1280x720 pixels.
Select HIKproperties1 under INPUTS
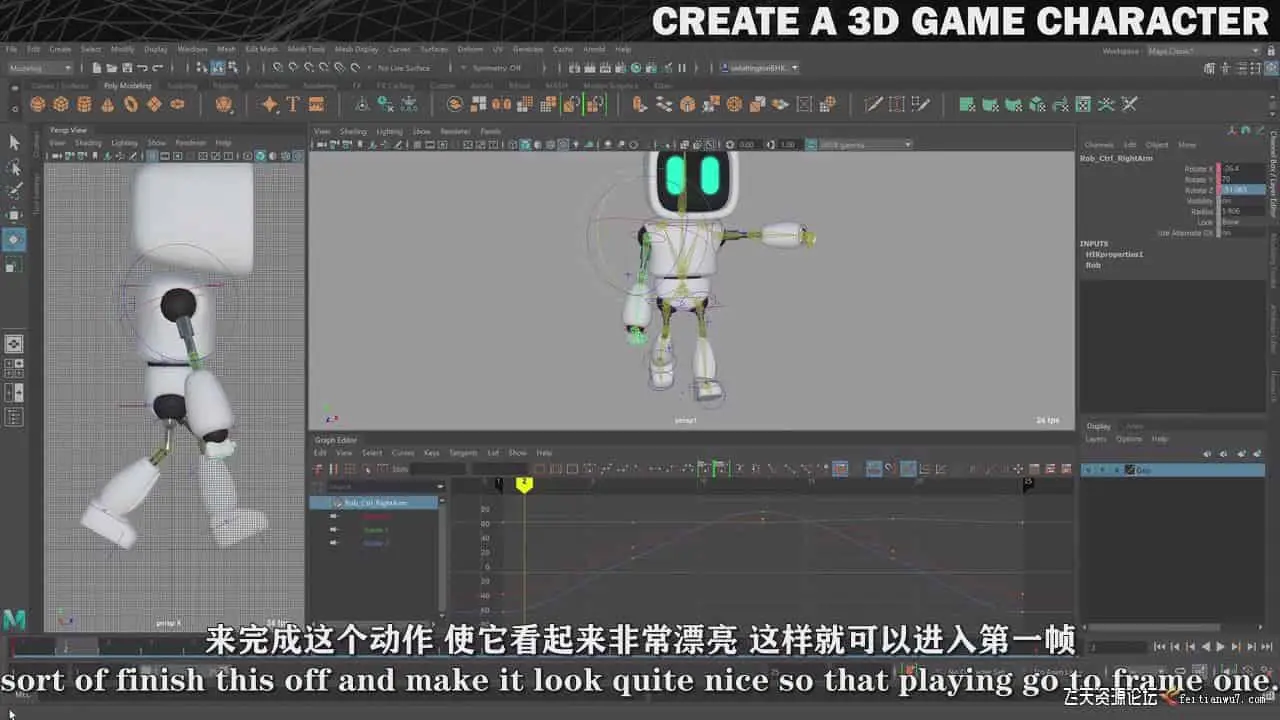(1114, 254)
